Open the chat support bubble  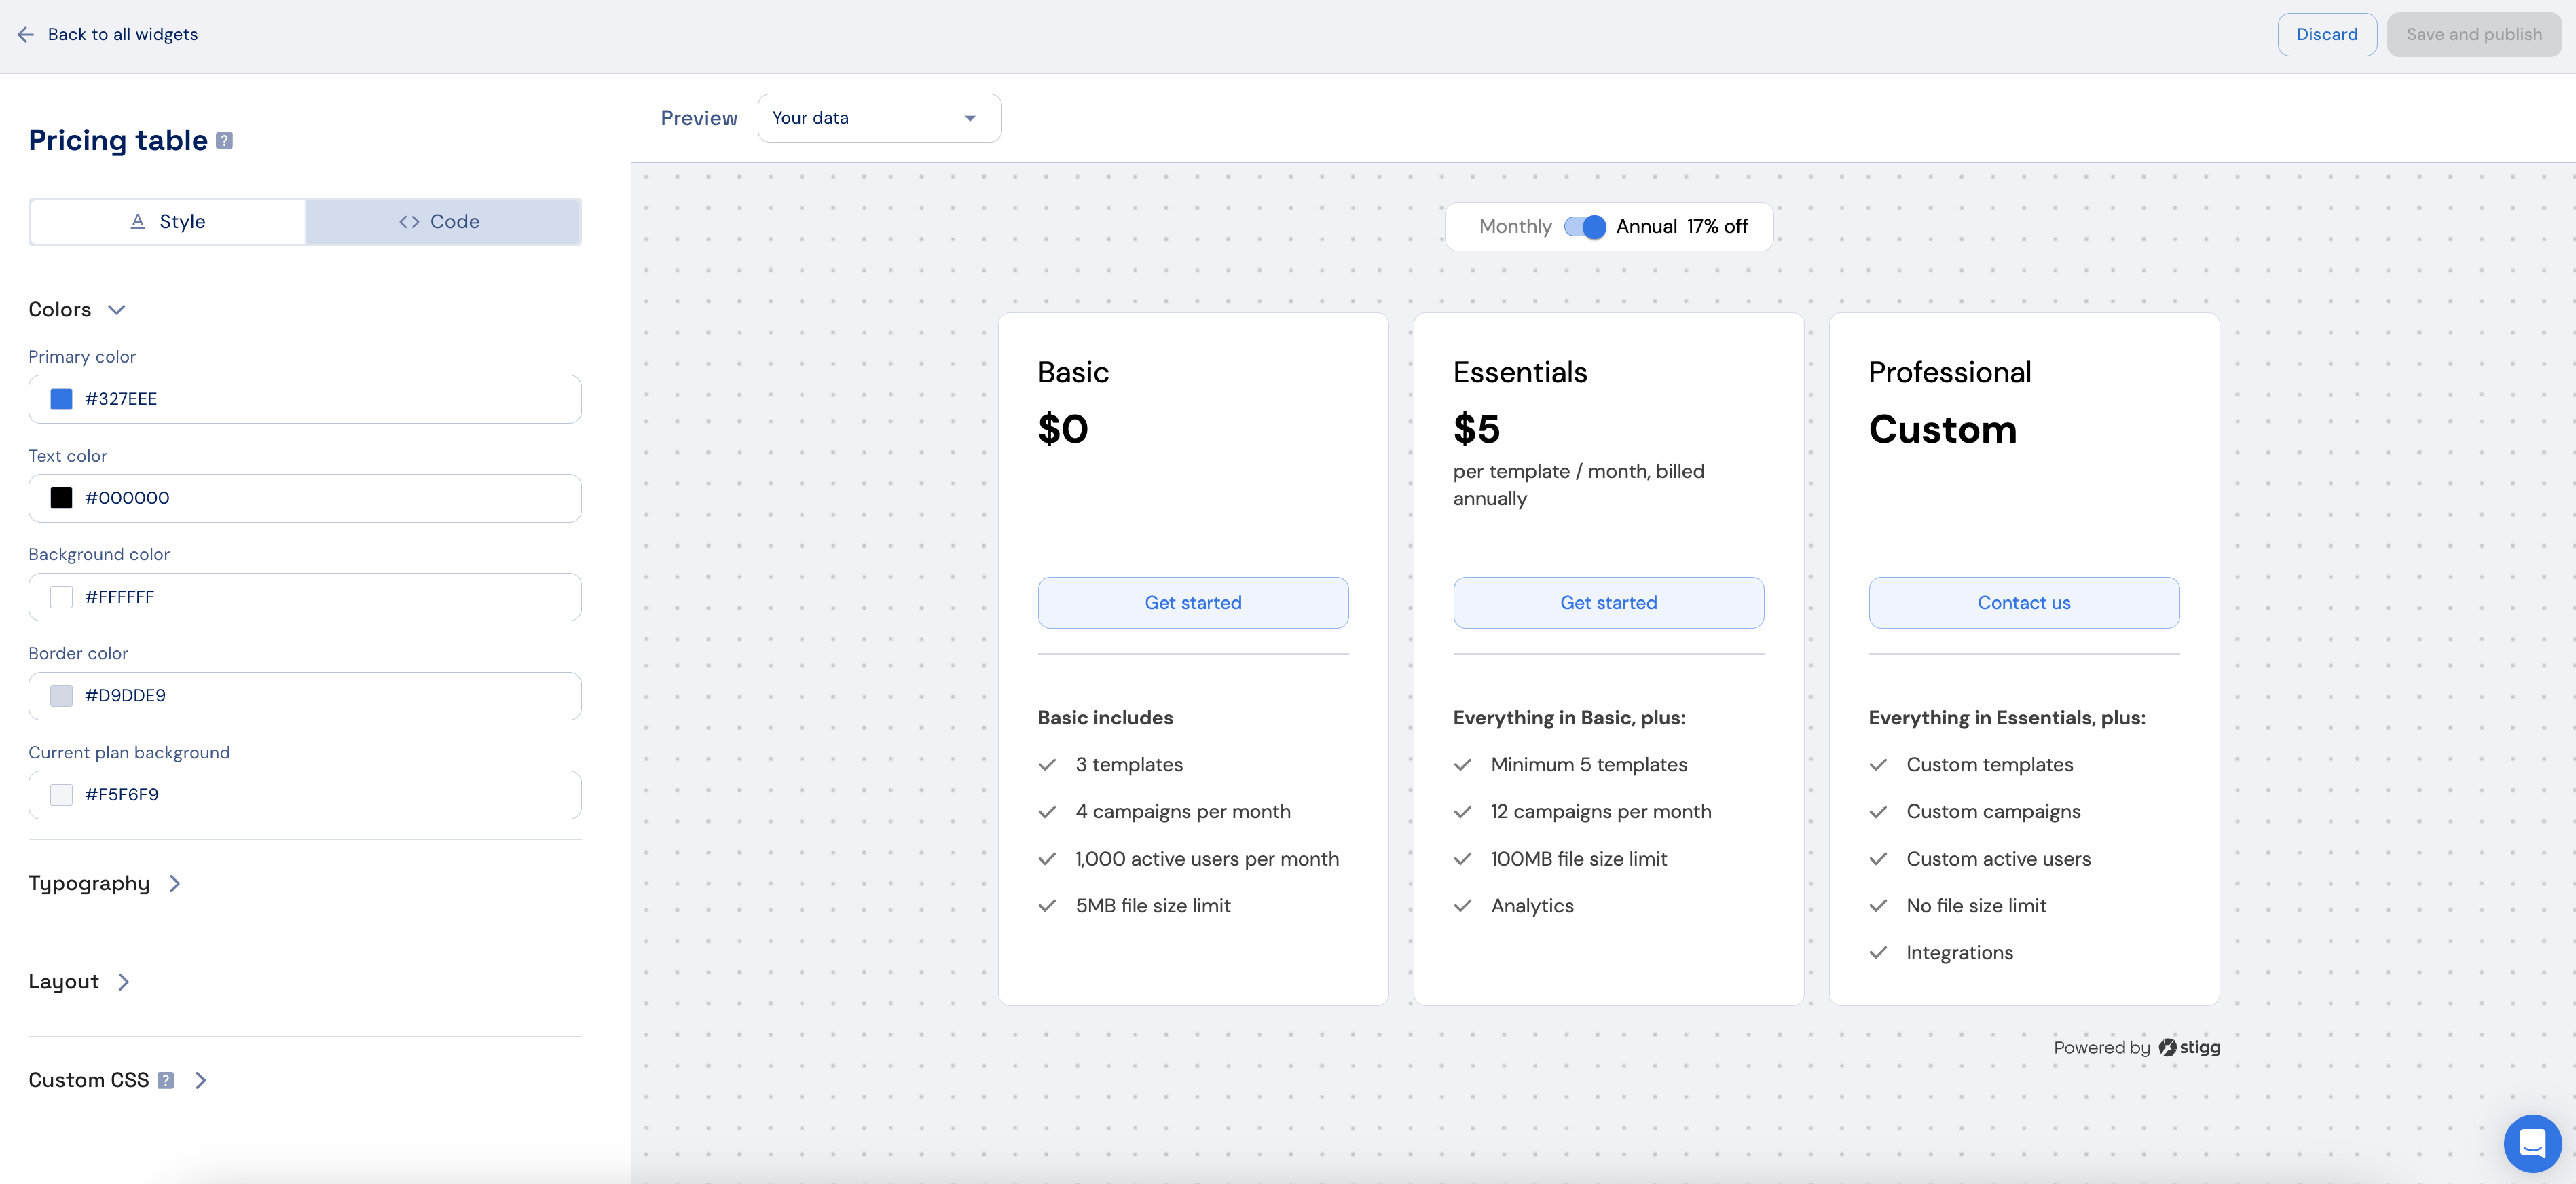pyautogui.click(x=2532, y=1143)
